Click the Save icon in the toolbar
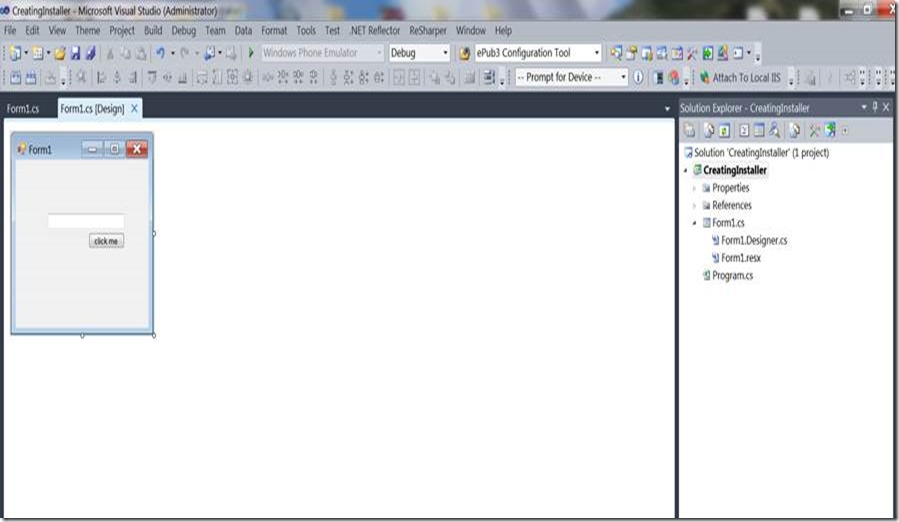899x522 pixels. (75, 53)
